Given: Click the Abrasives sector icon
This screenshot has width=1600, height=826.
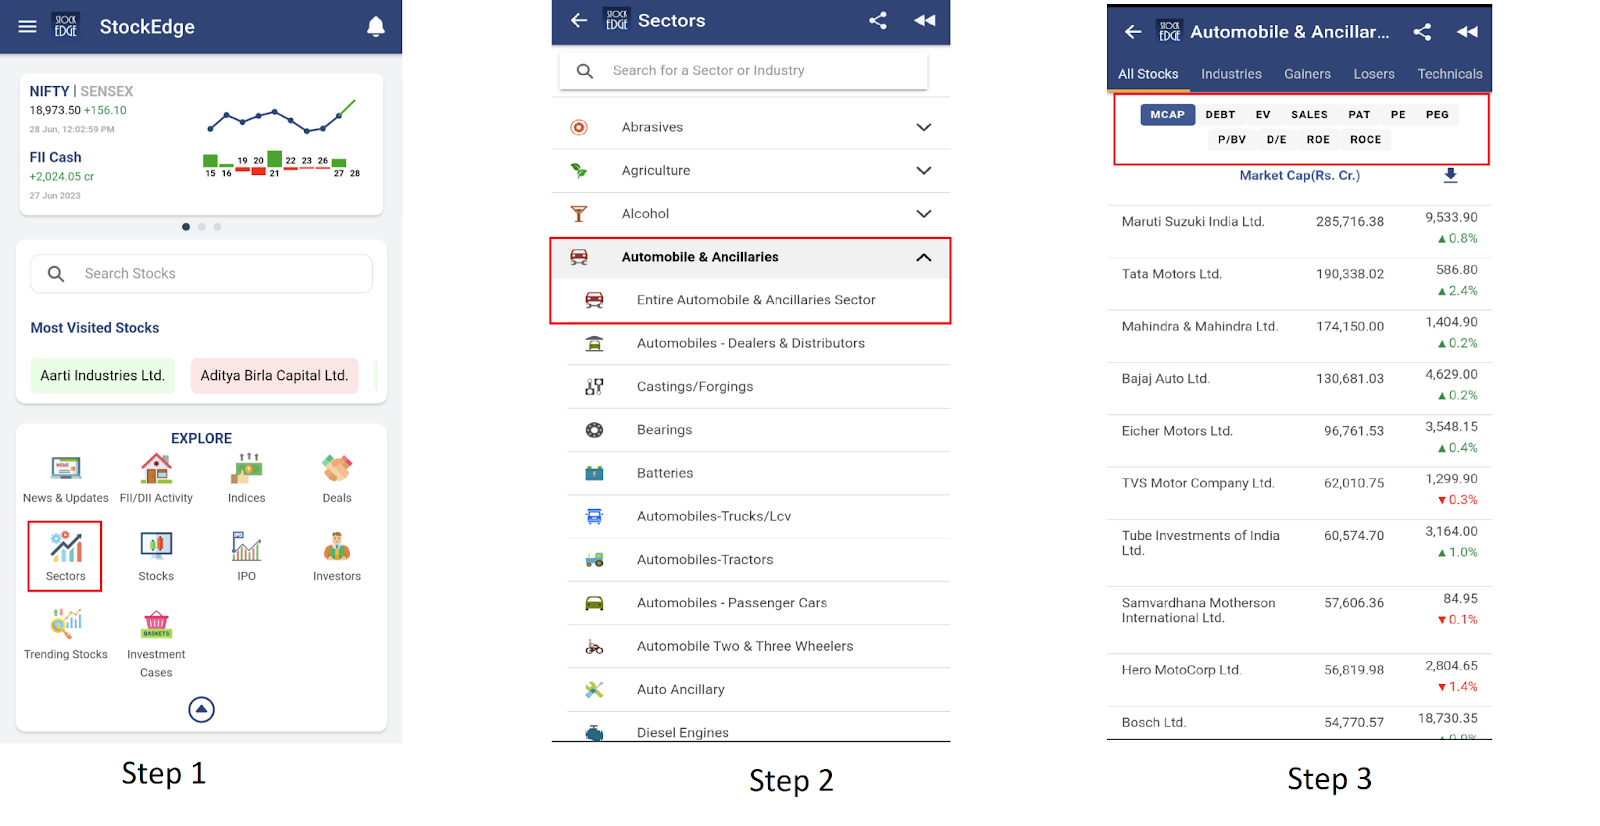Looking at the screenshot, I should click(579, 127).
